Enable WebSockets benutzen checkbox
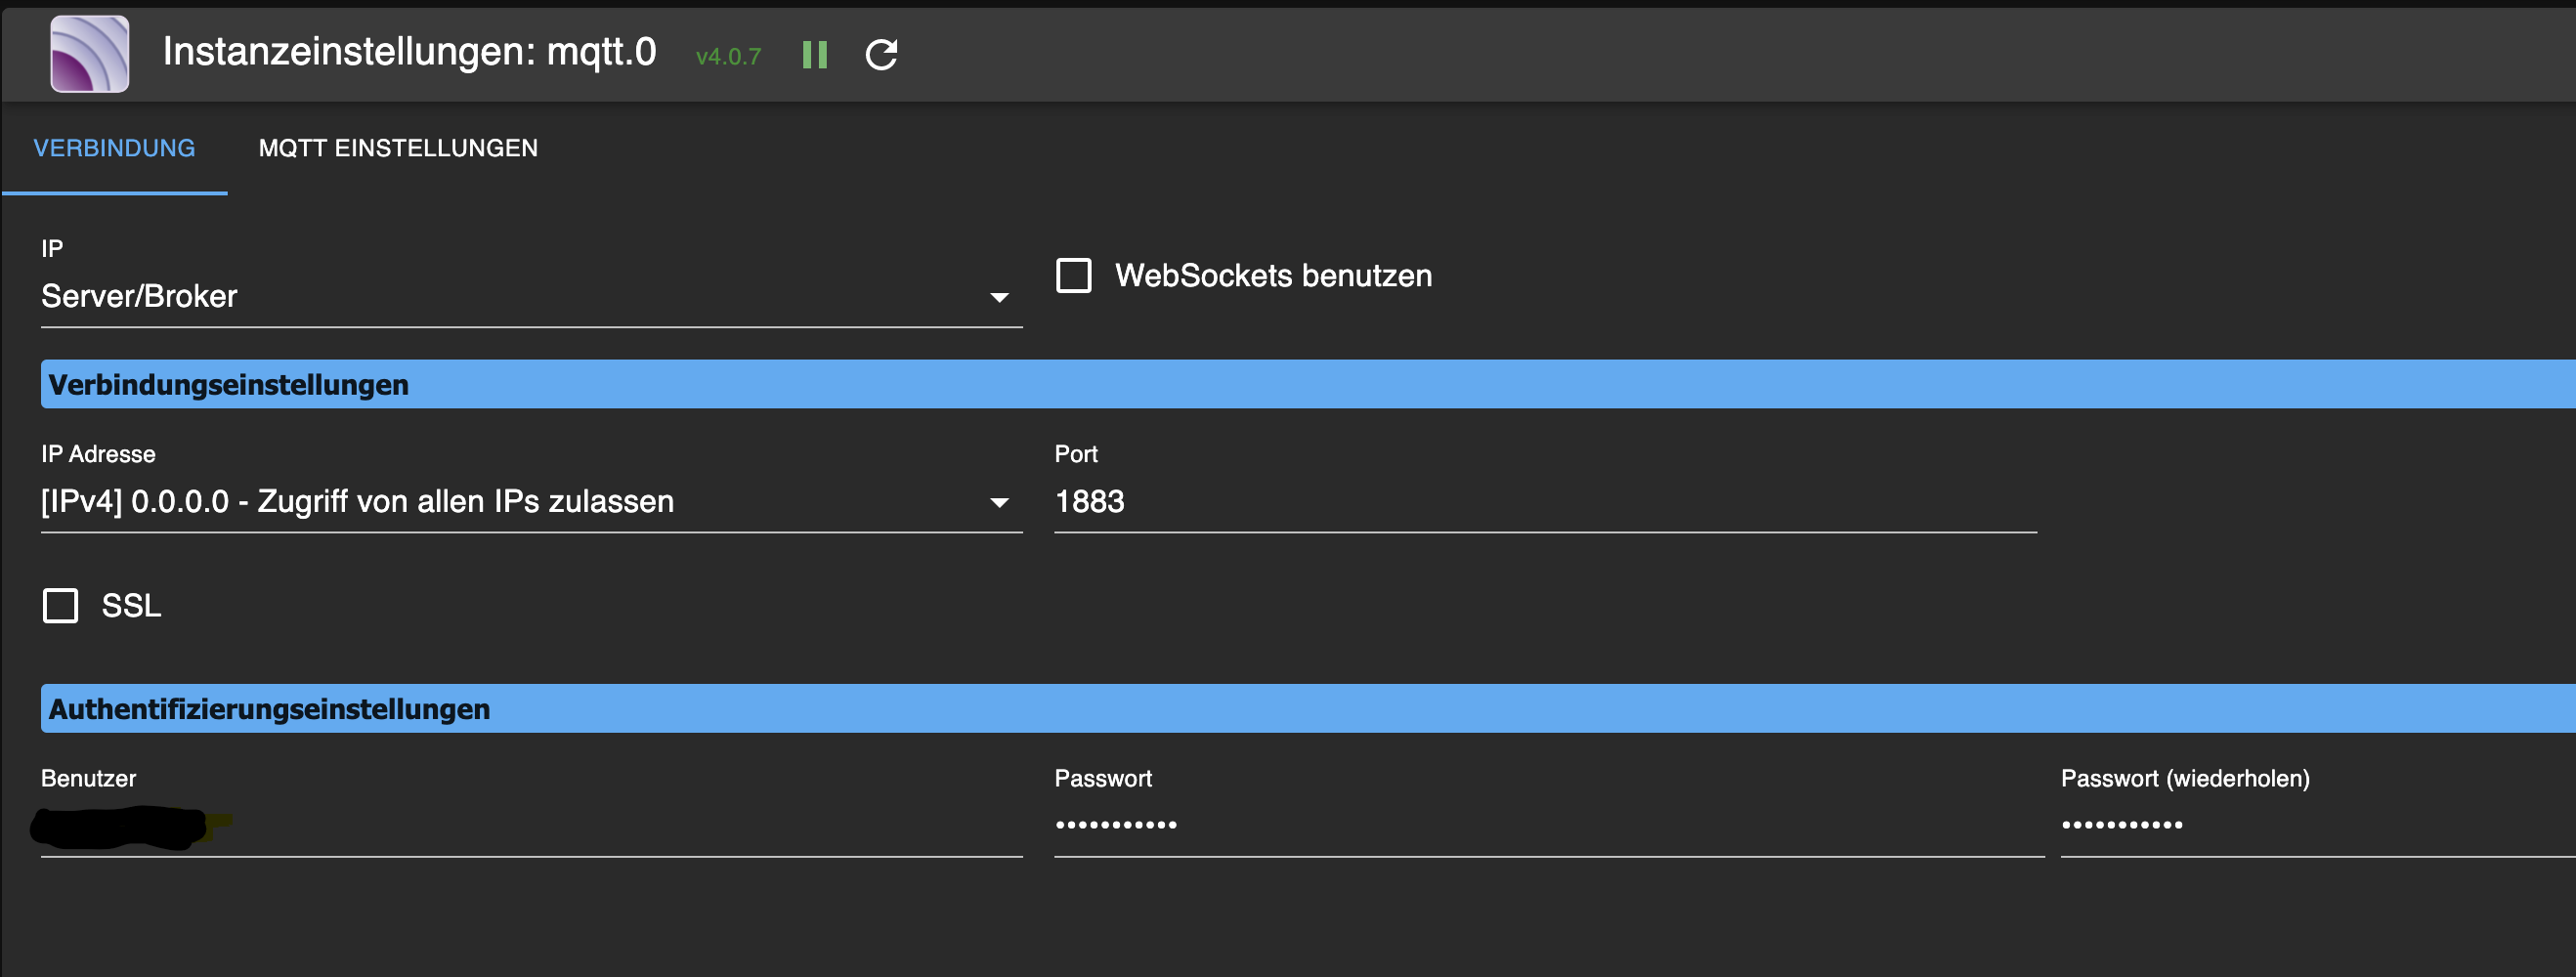The width and height of the screenshot is (2576, 977). click(1073, 276)
